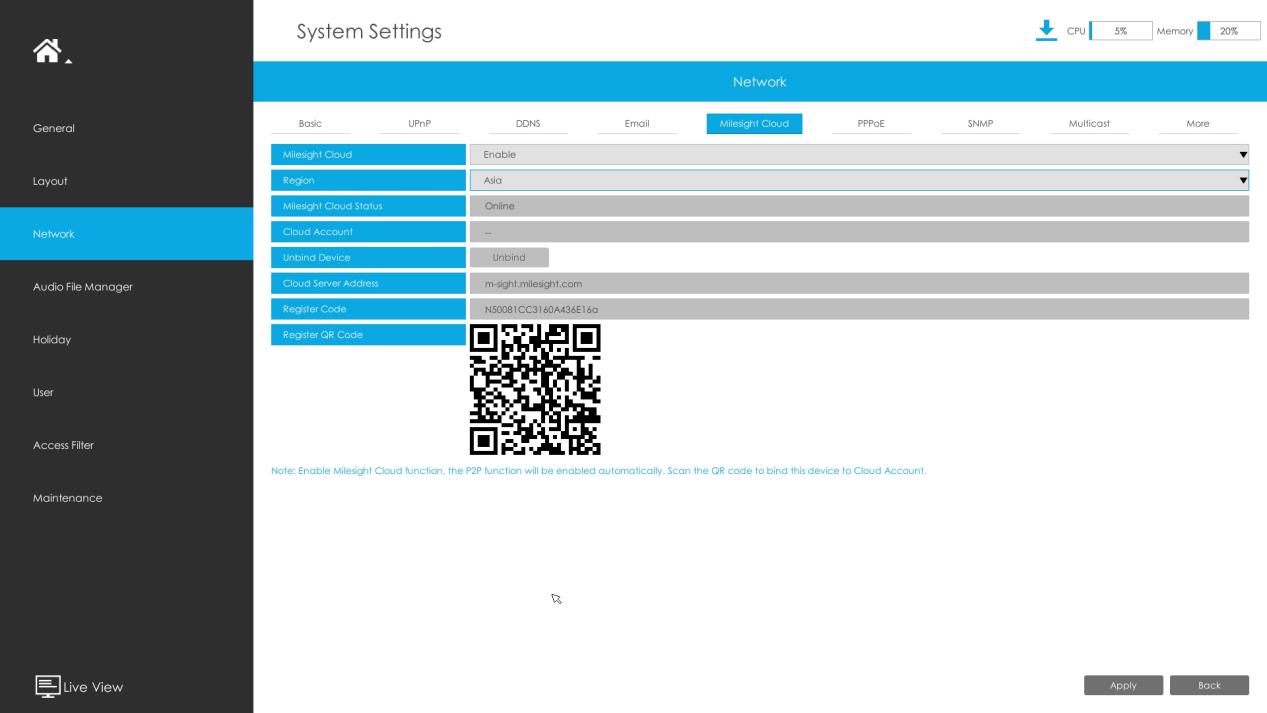Click the Register QR Code image
The width and height of the screenshot is (1267, 713).
coord(535,390)
